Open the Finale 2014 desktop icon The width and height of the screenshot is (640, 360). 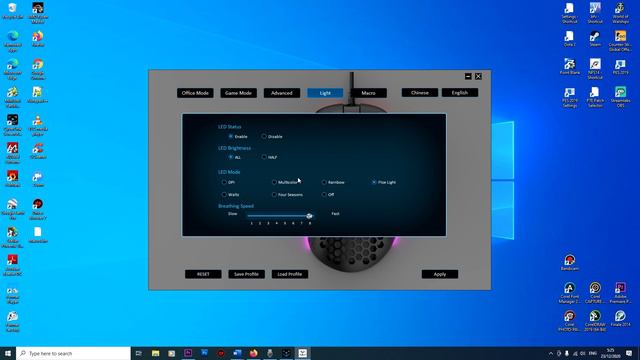620,318
